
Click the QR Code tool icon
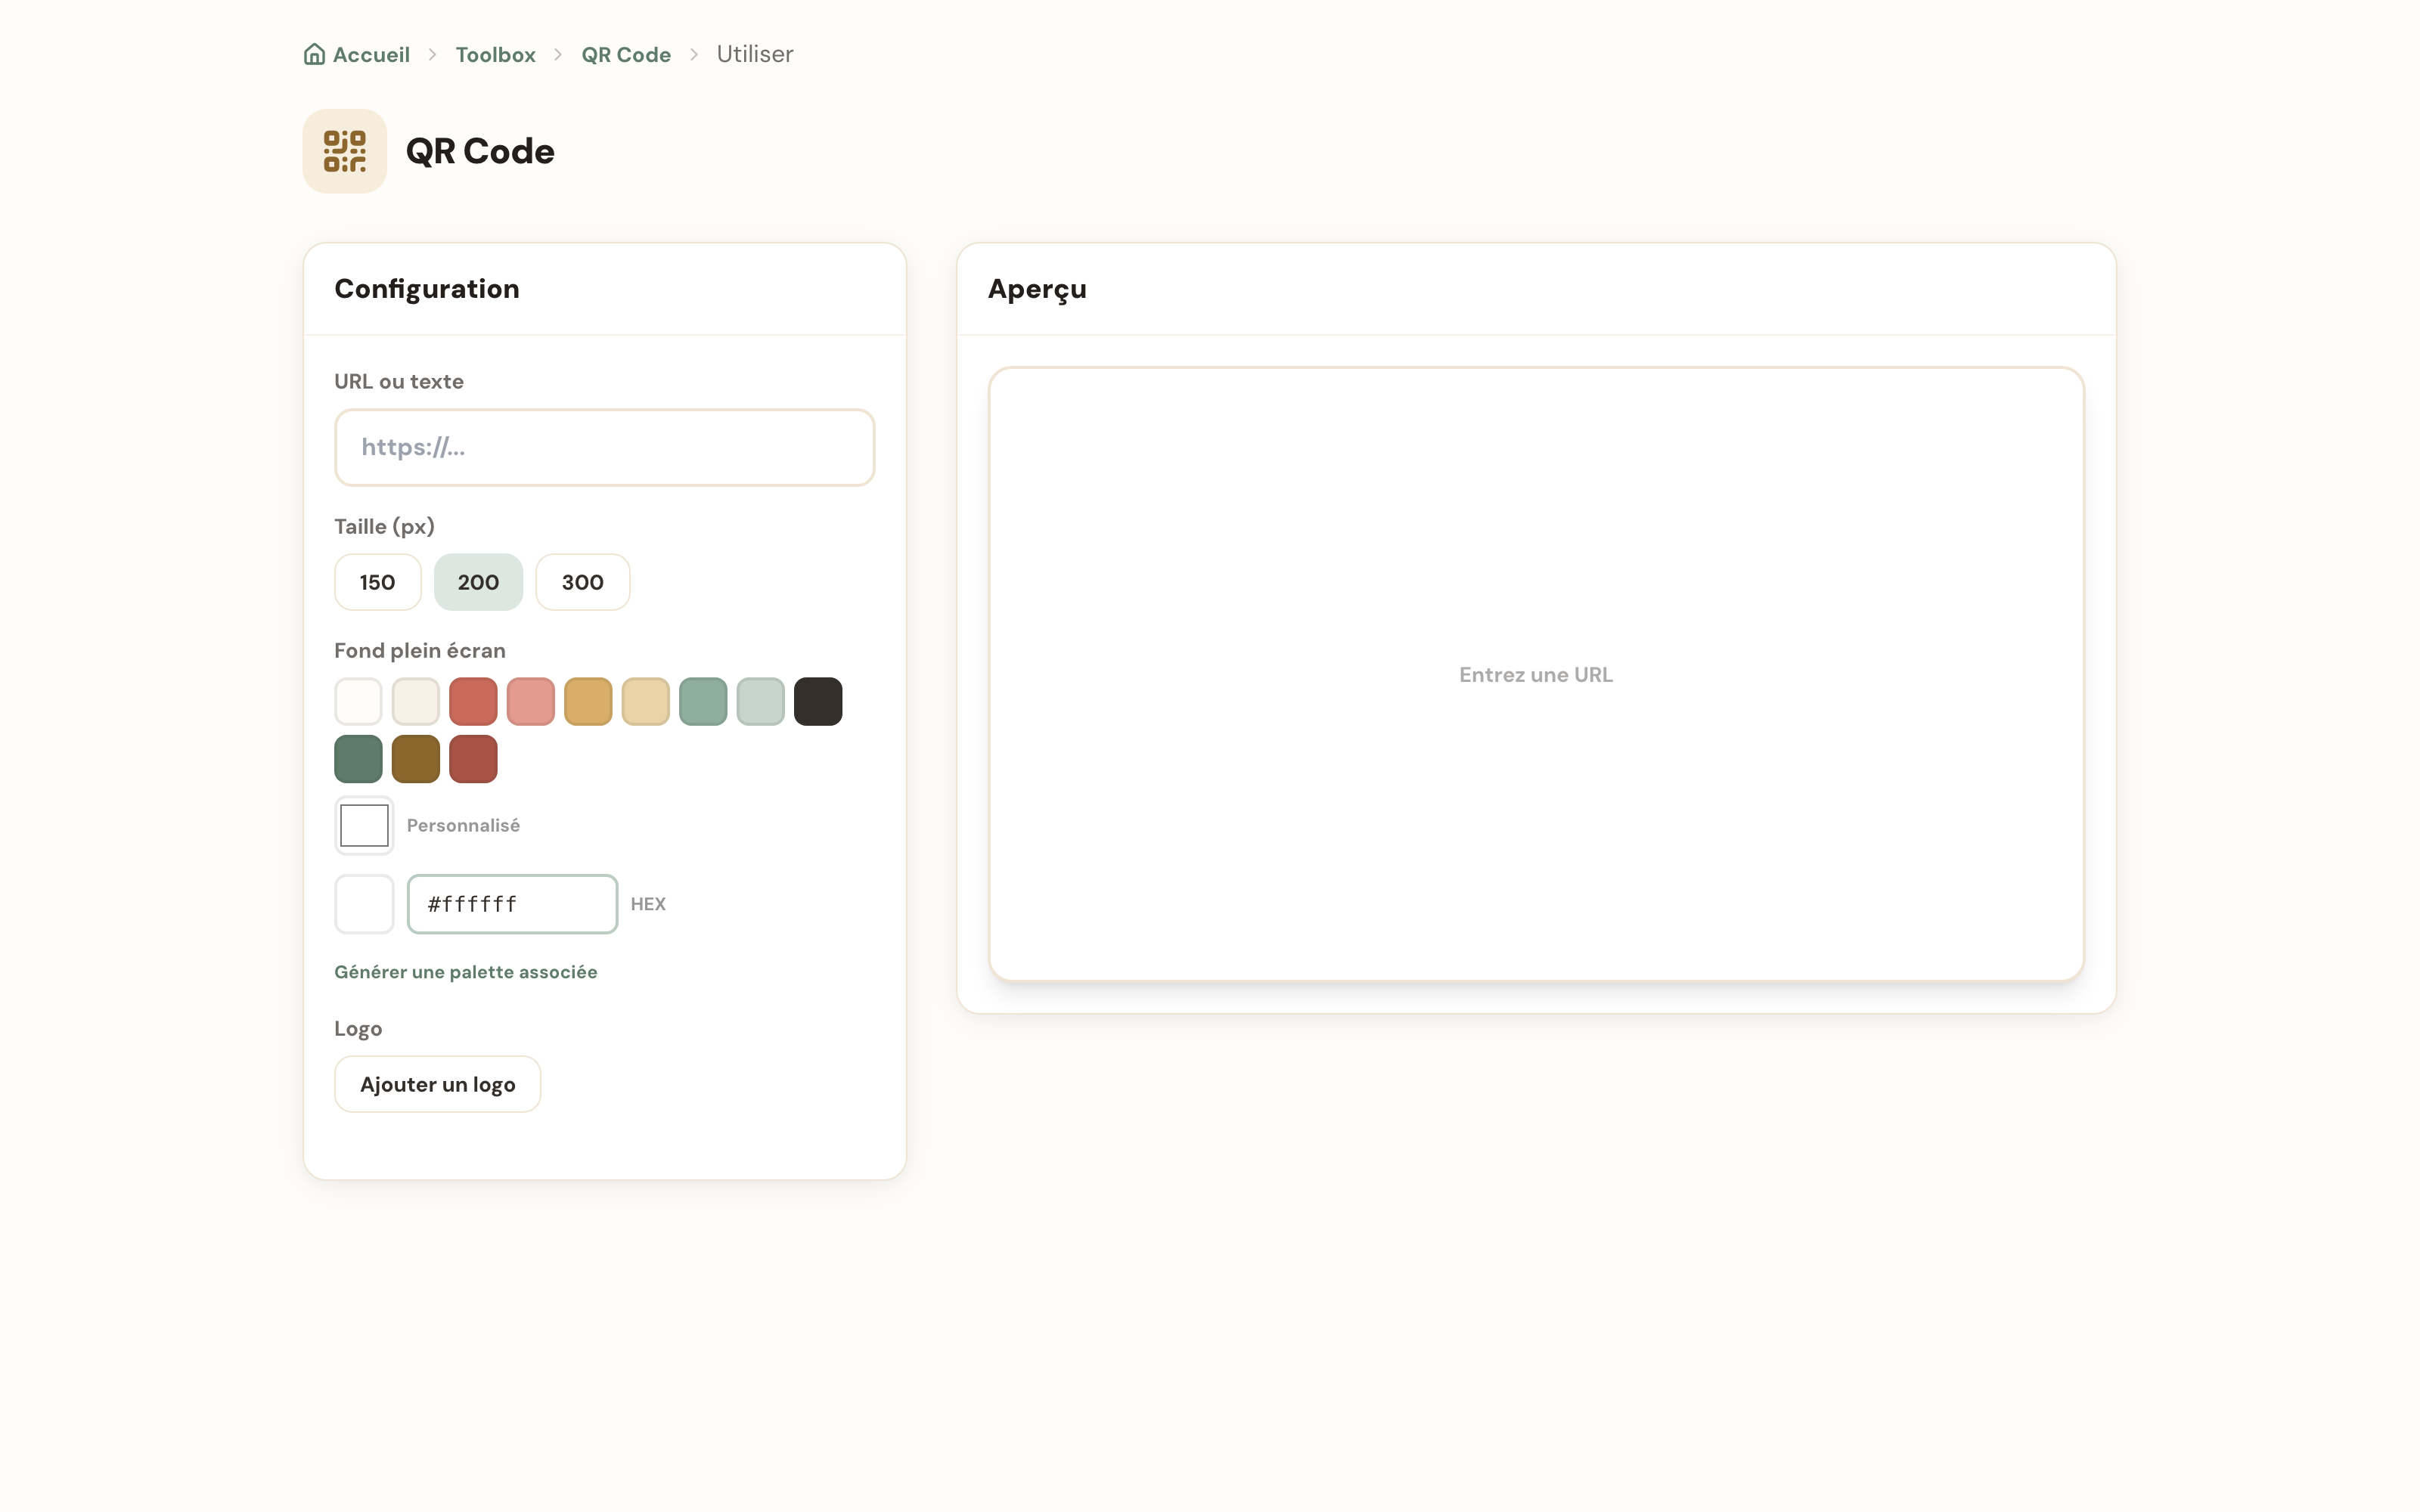click(x=345, y=151)
